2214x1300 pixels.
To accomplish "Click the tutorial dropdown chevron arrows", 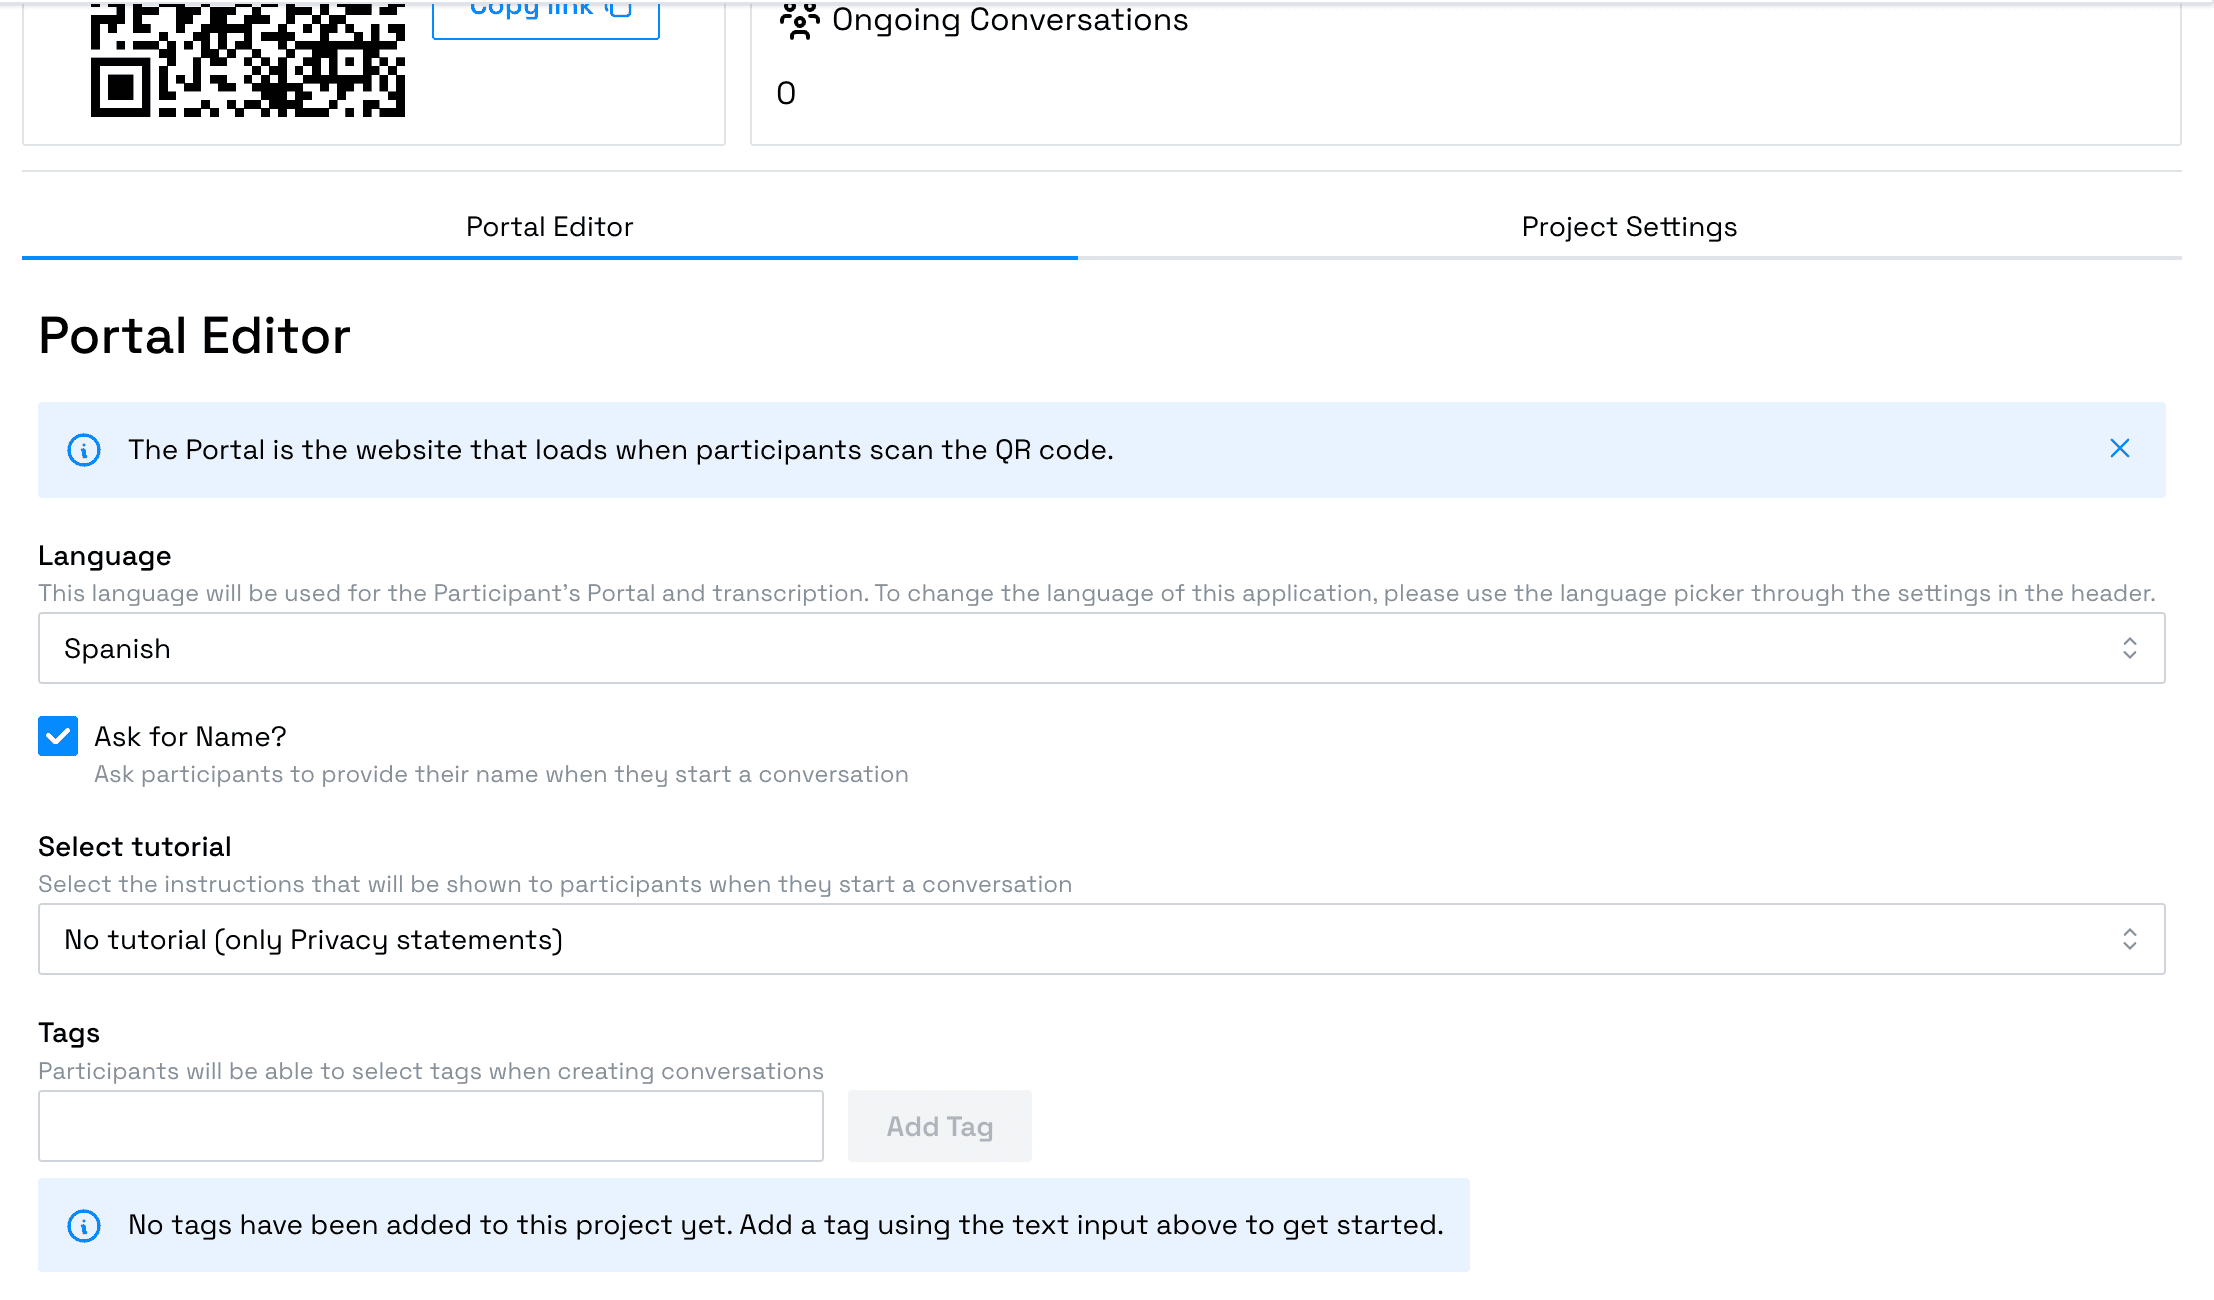I will tap(2130, 940).
